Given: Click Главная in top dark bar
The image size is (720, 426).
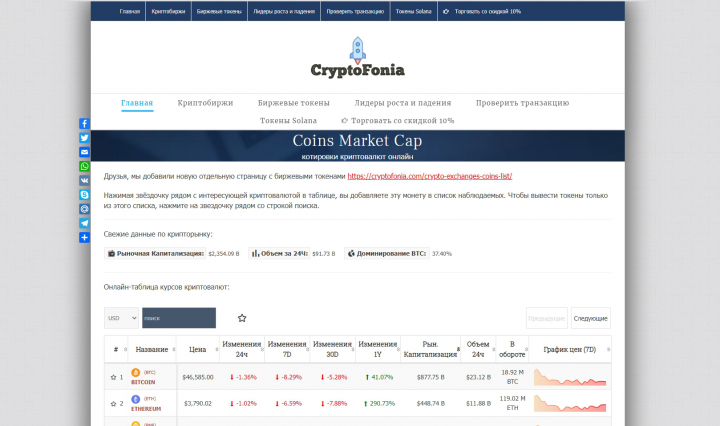Looking at the screenshot, I should (x=129, y=11).
